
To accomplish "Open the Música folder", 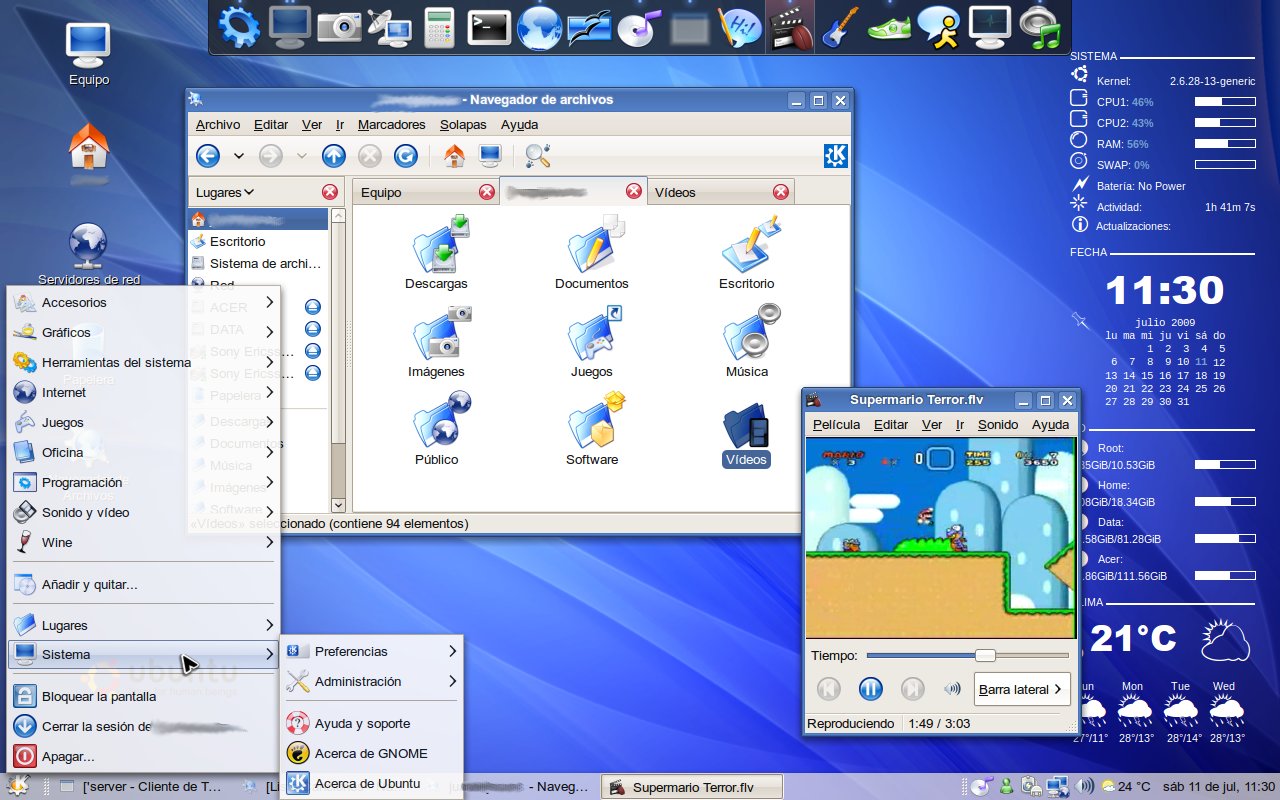I will point(748,340).
